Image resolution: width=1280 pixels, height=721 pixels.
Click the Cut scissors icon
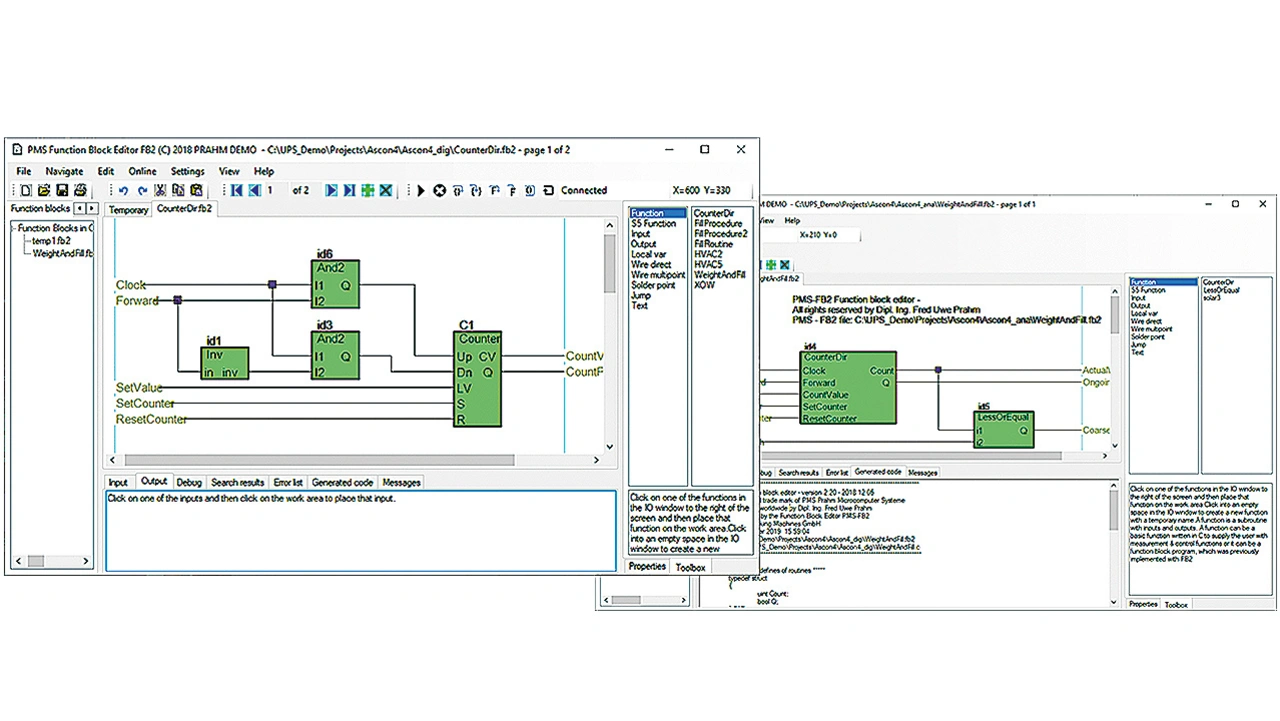pos(160,190)
